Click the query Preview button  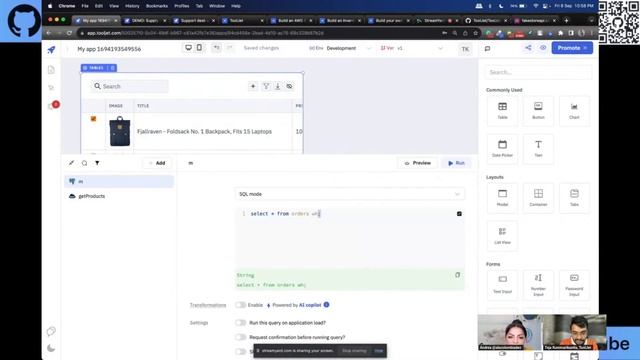418,163
